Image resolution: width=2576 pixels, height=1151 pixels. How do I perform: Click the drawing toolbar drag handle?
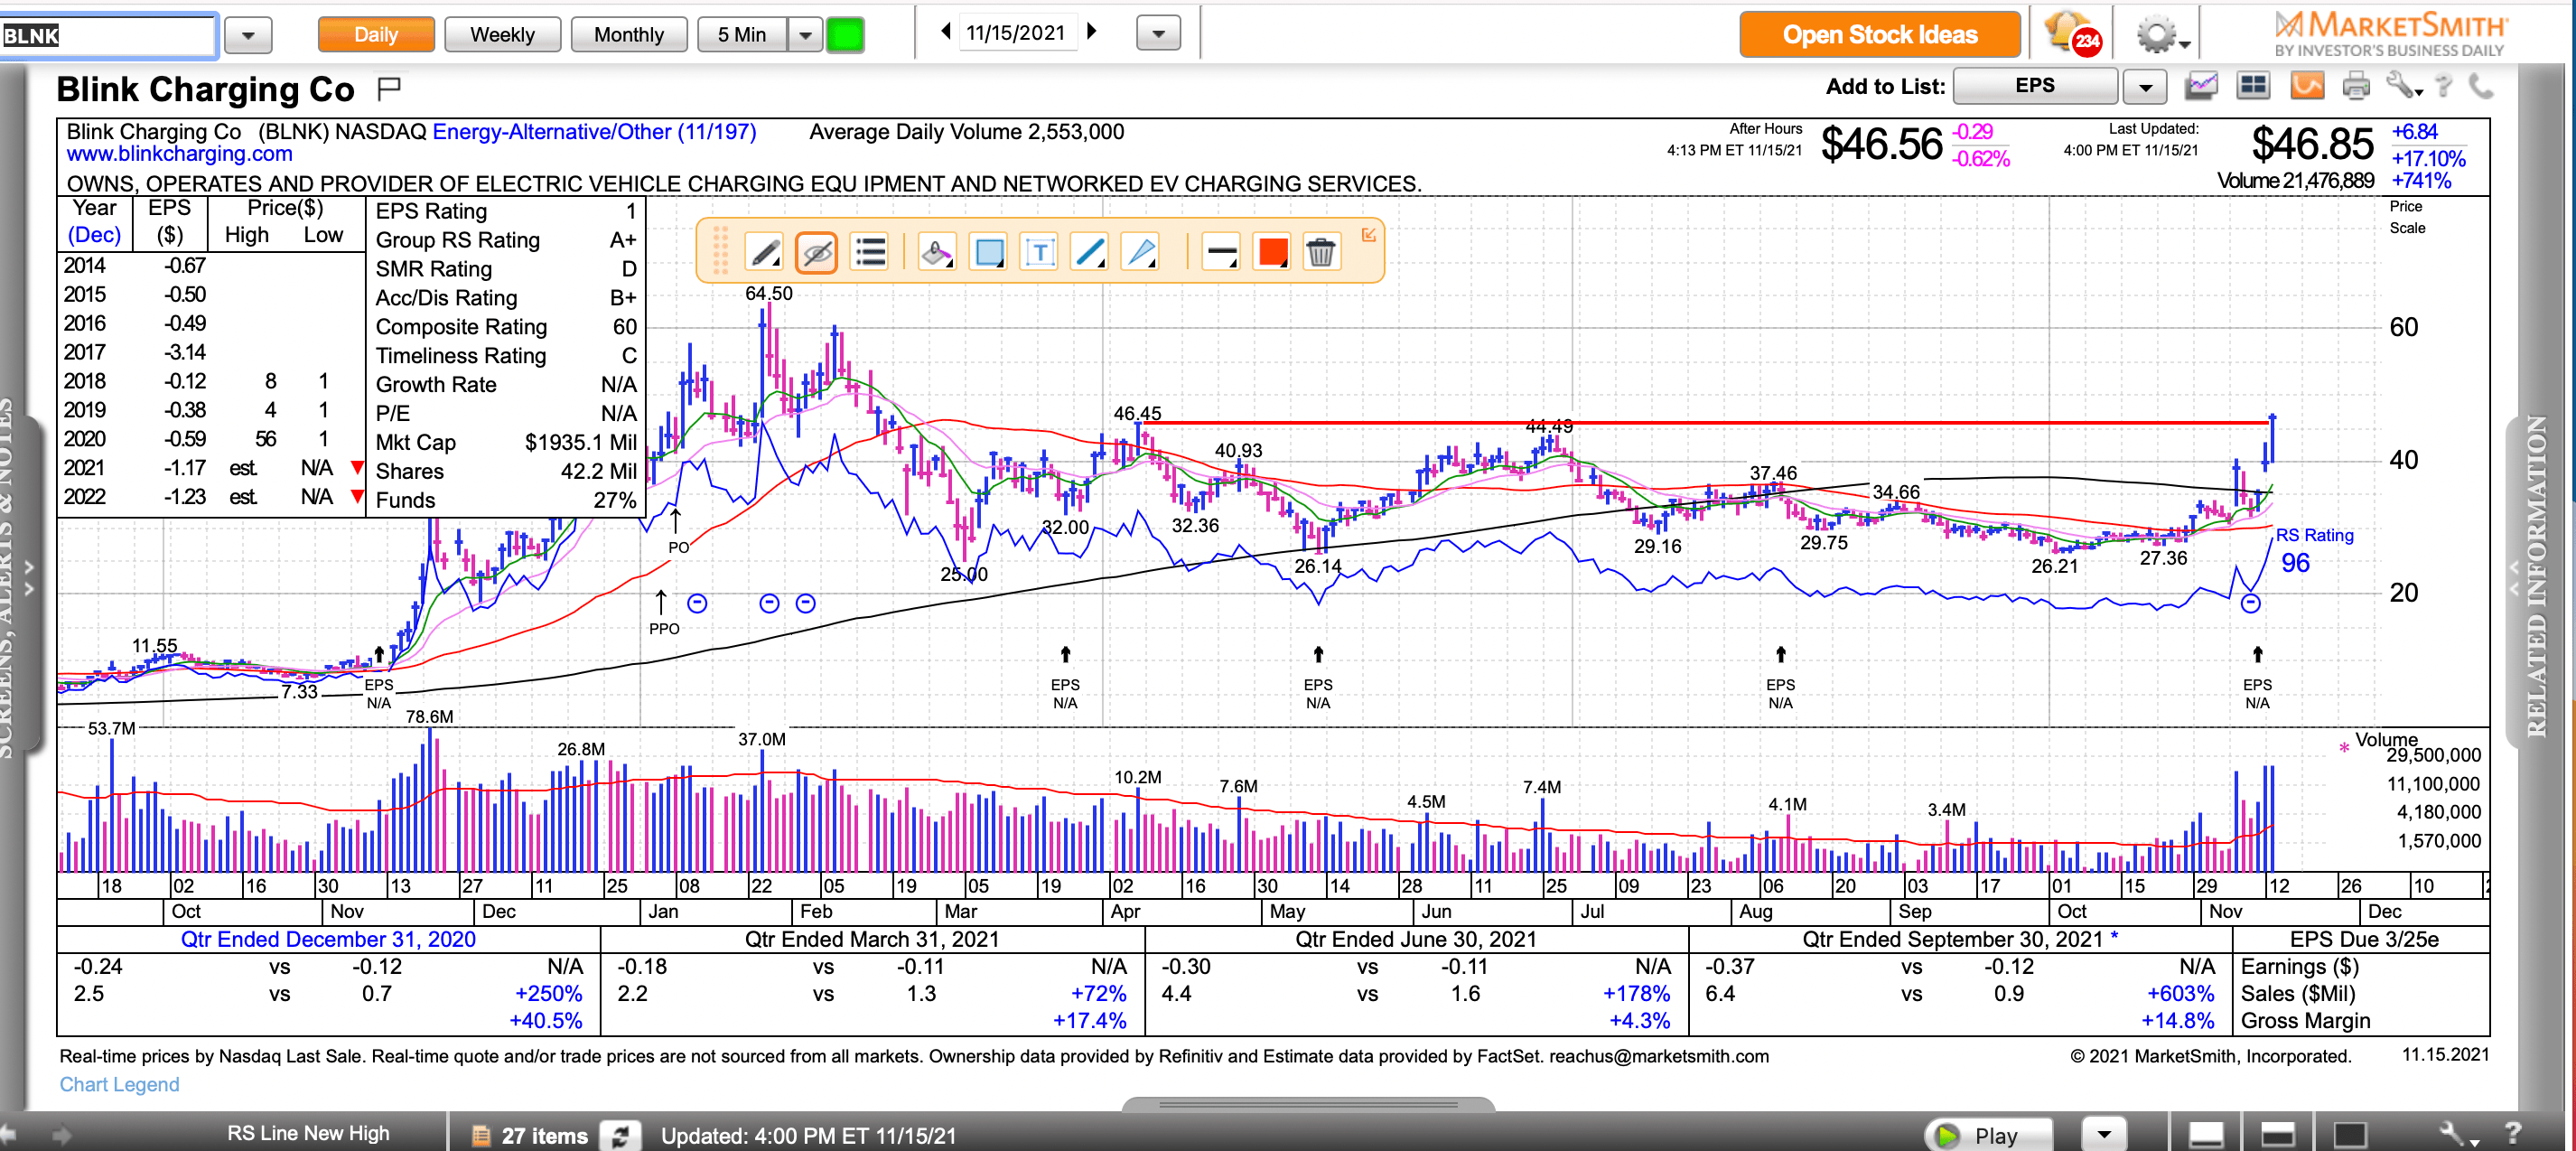pyautogui.click(x=719, y=250)
